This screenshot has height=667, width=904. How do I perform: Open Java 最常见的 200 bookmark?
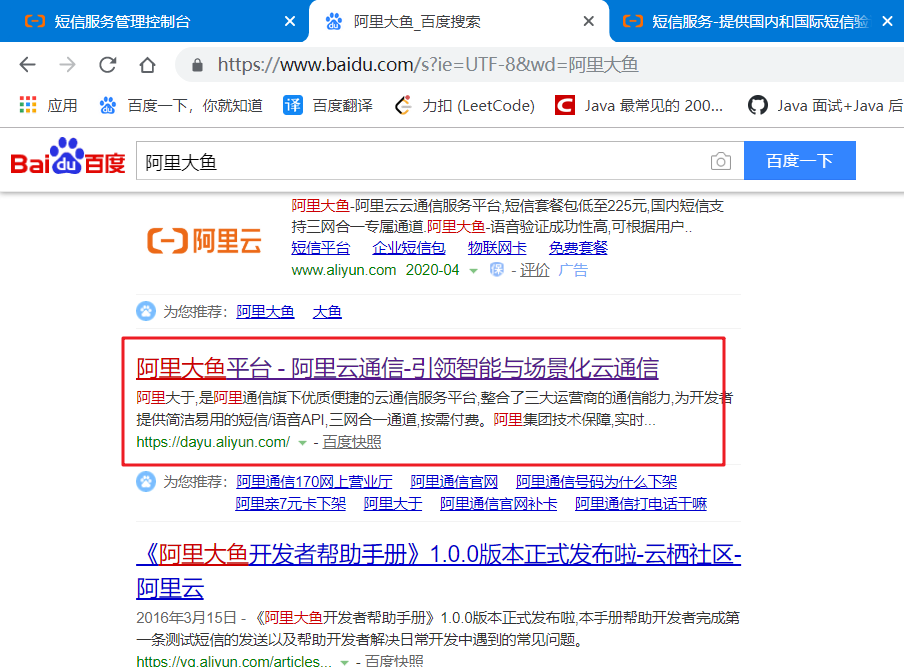point(639,105)
